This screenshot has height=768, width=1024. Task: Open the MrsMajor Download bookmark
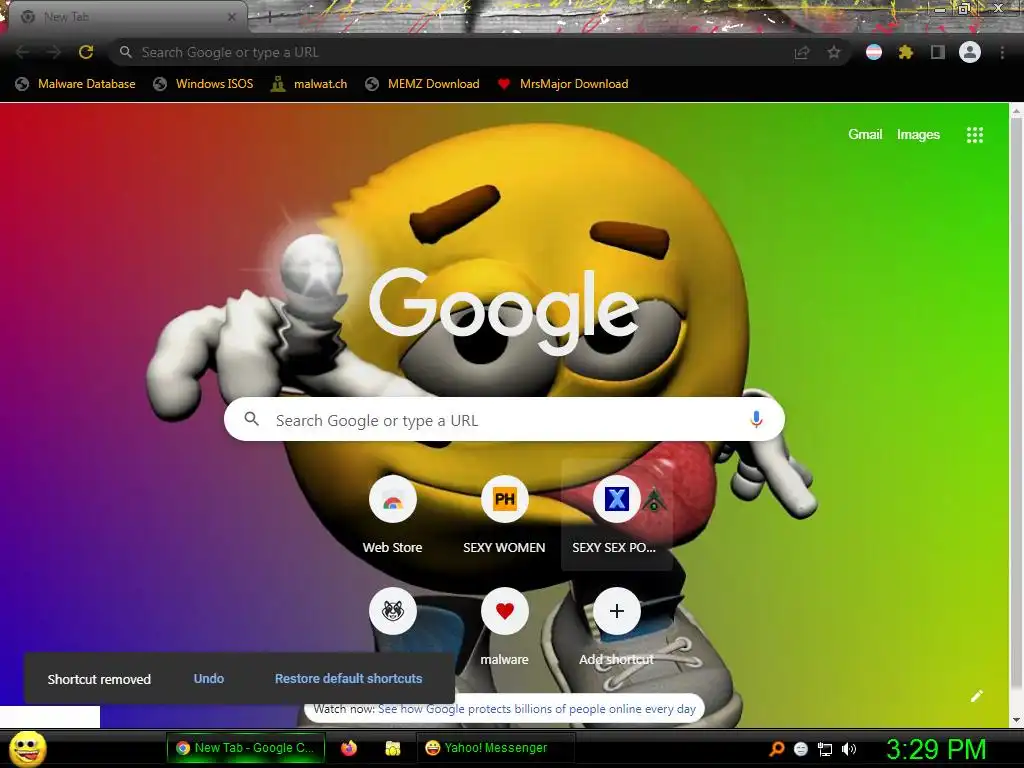(563, 84)
